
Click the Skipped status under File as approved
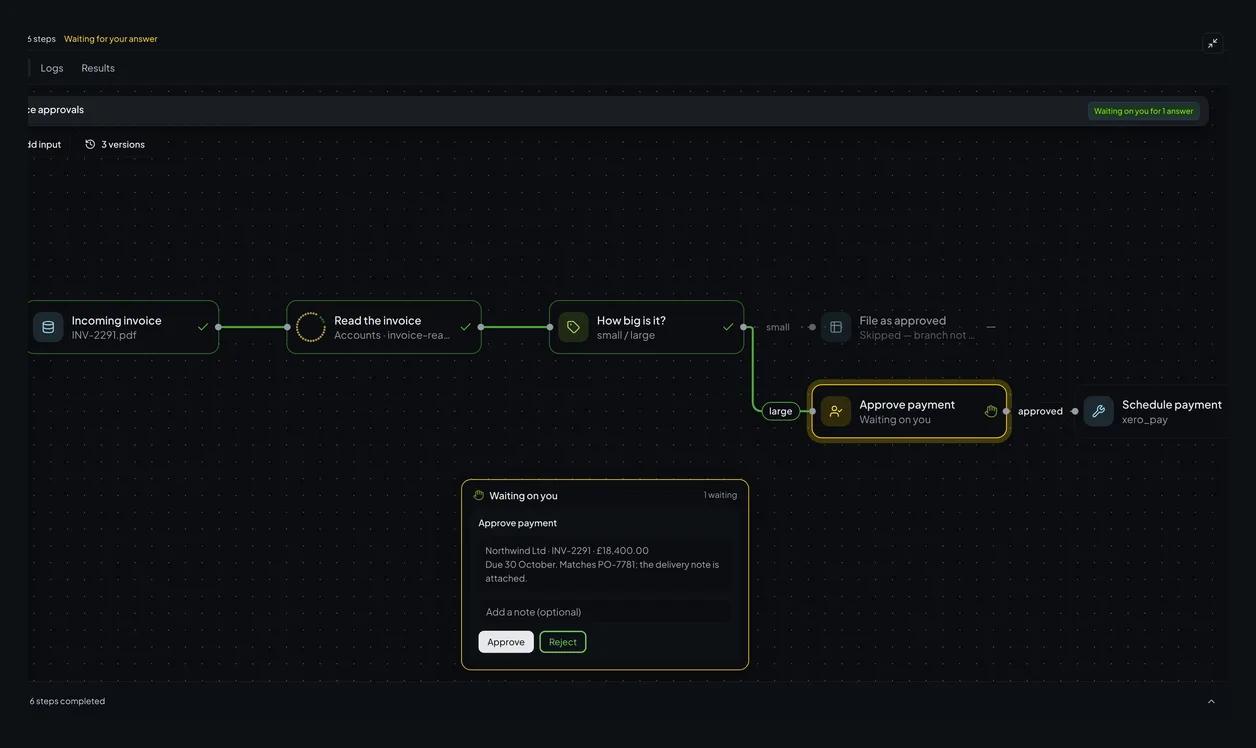click(x=917, y=335)
